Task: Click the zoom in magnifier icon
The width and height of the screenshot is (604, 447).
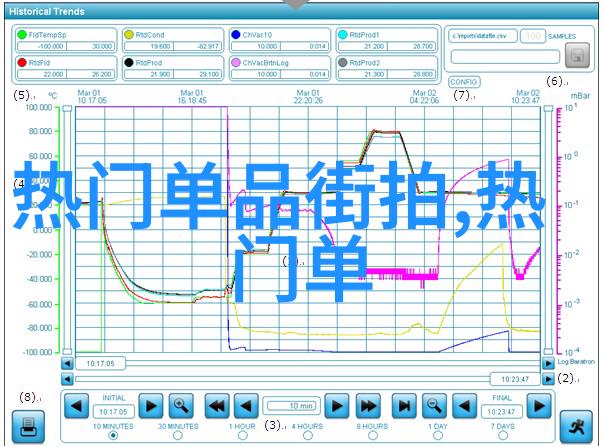Action: click(x=181, y=405)
